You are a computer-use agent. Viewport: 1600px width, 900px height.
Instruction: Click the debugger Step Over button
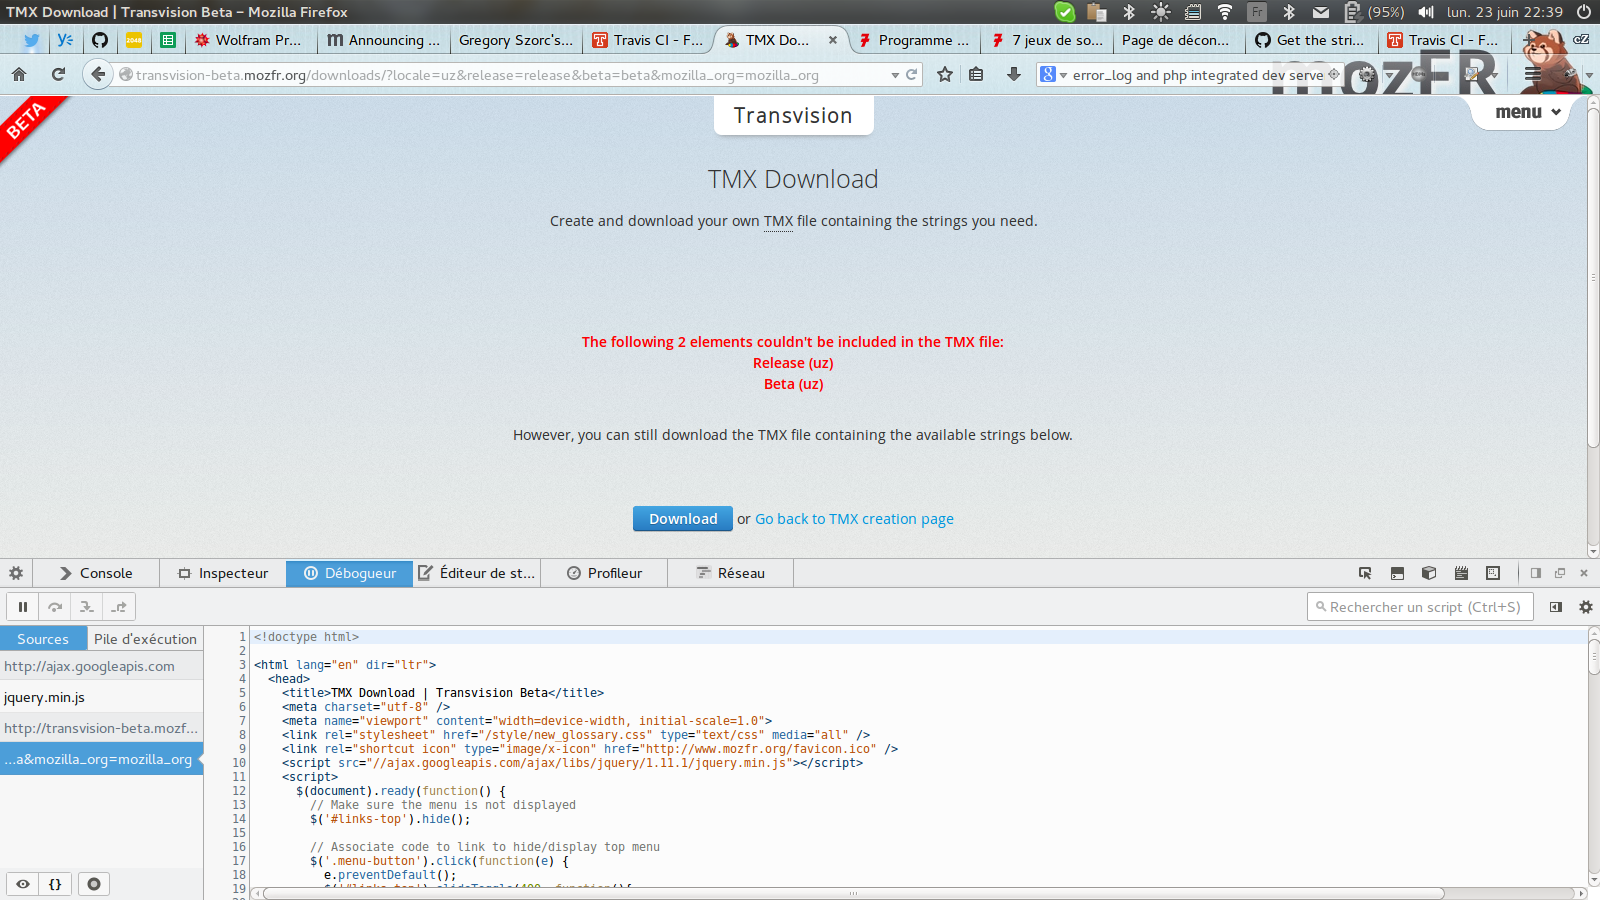pos(55,607)
